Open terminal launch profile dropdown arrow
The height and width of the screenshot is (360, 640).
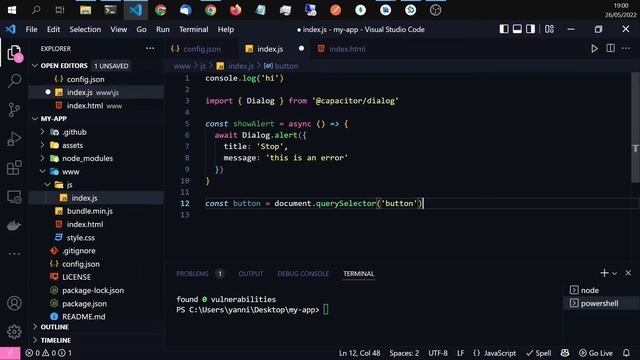pyautogui.click(x=614, y=273)
